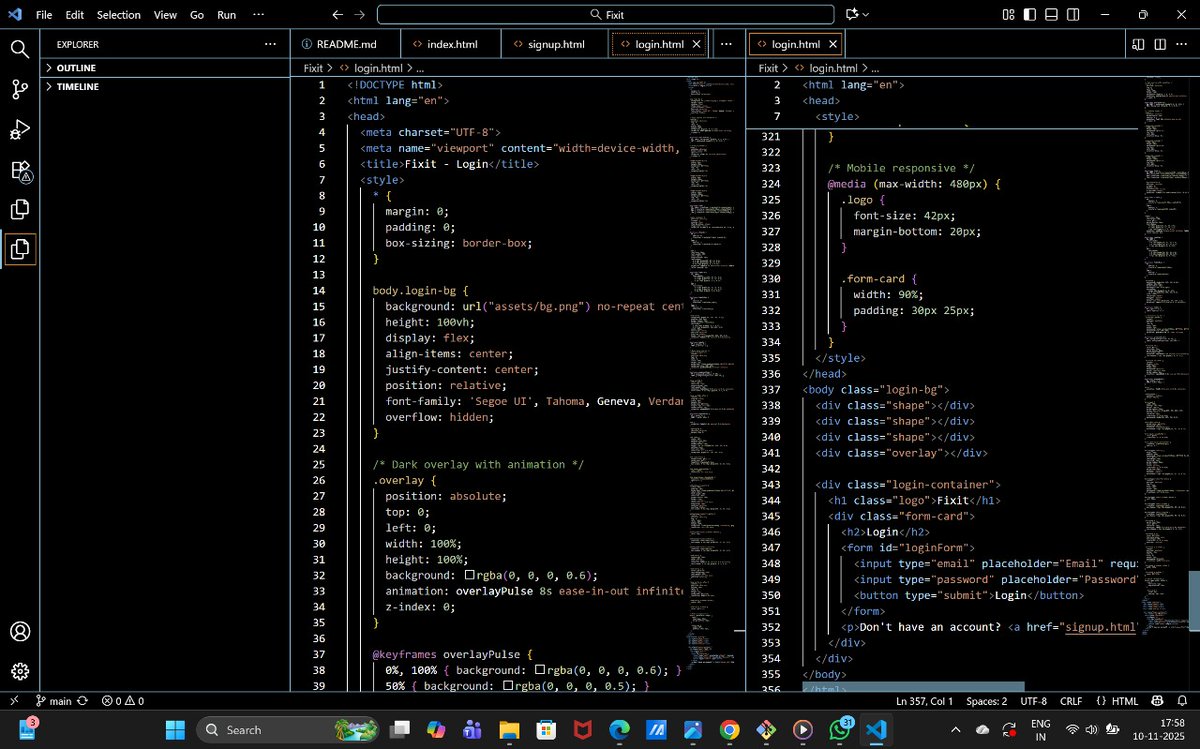
Task: Expand the TIMELINE section
Action: point(165,87)
